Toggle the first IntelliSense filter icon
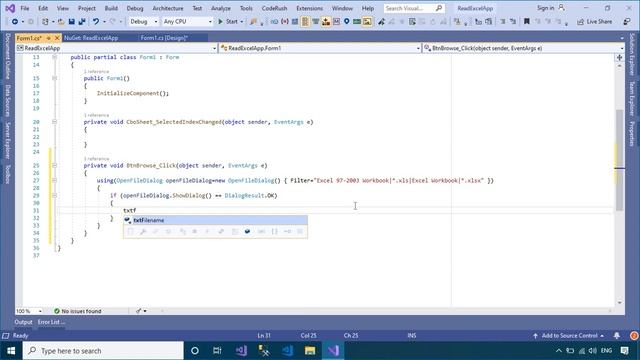 [x=130, y=231]
